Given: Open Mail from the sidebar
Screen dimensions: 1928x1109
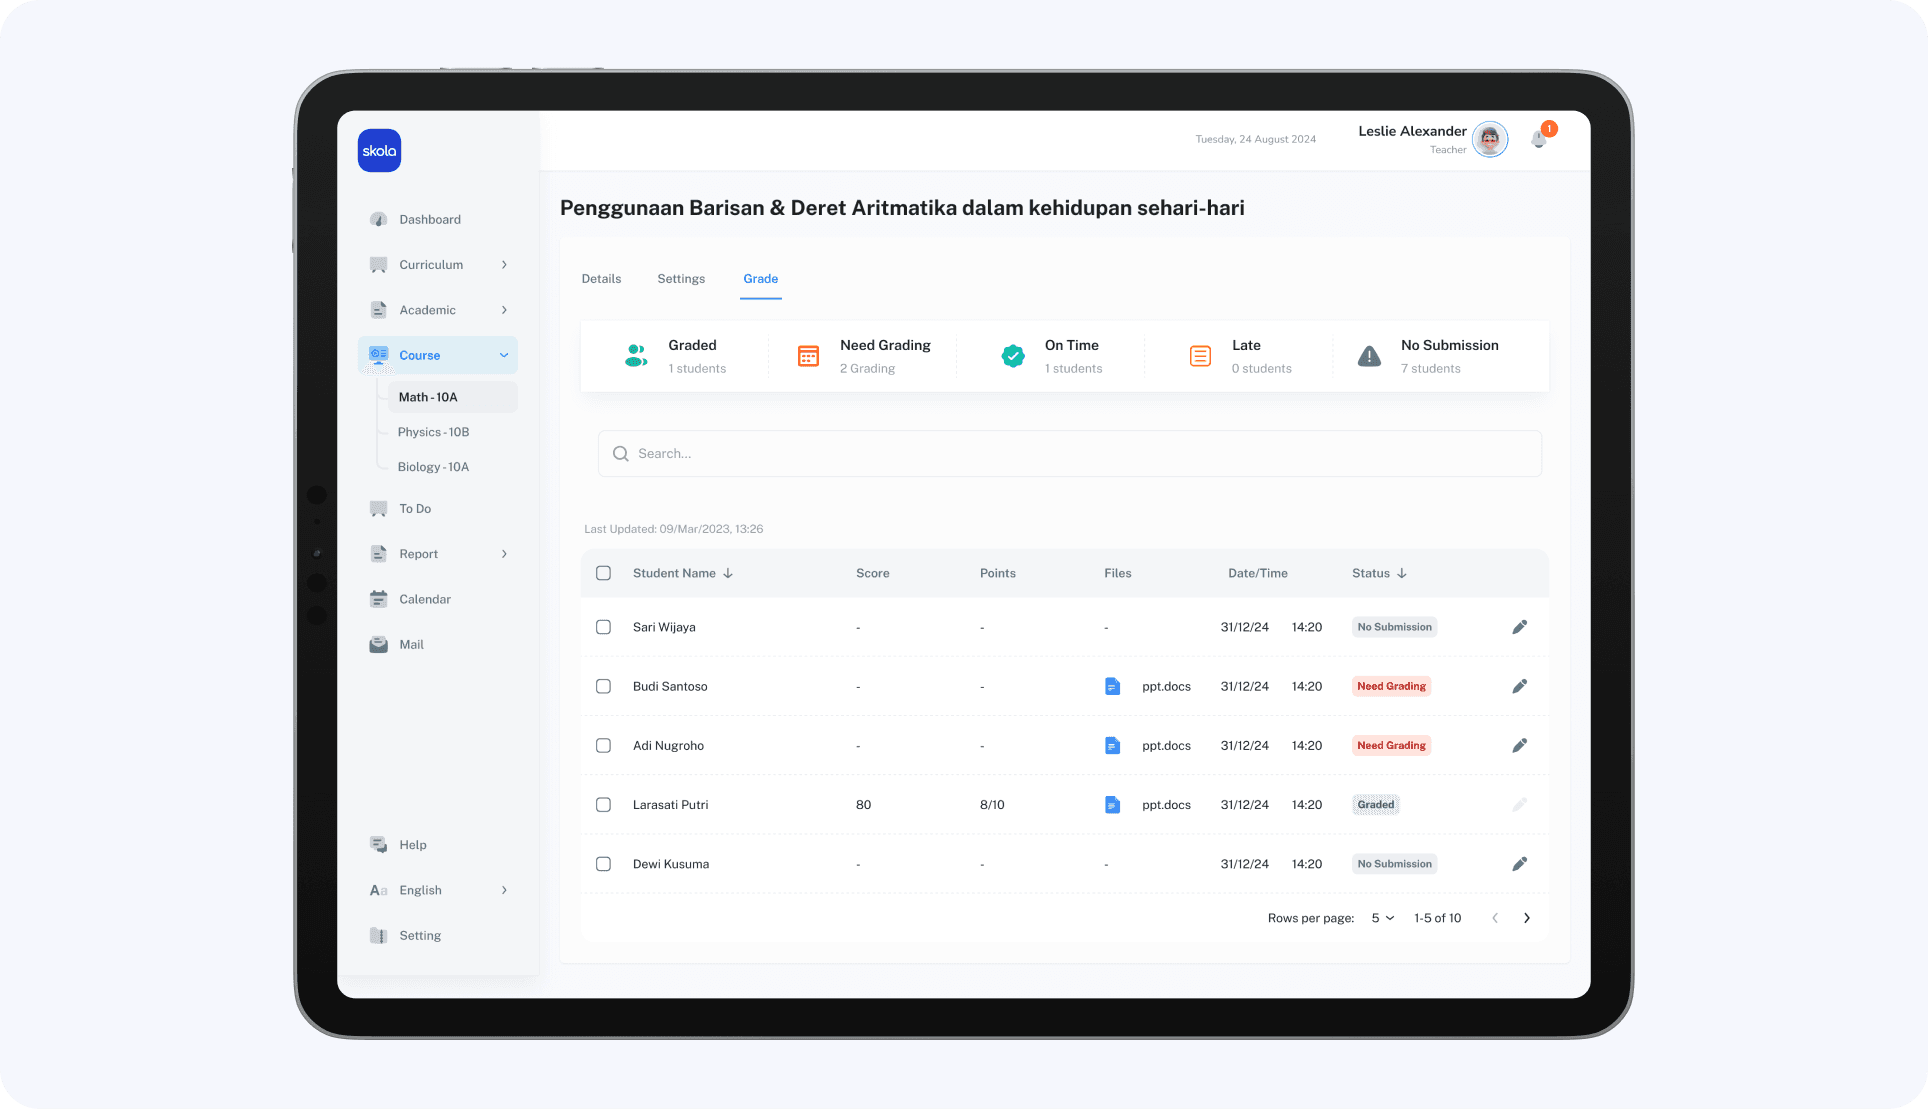Looking at the screenshot, I should 411,645.
